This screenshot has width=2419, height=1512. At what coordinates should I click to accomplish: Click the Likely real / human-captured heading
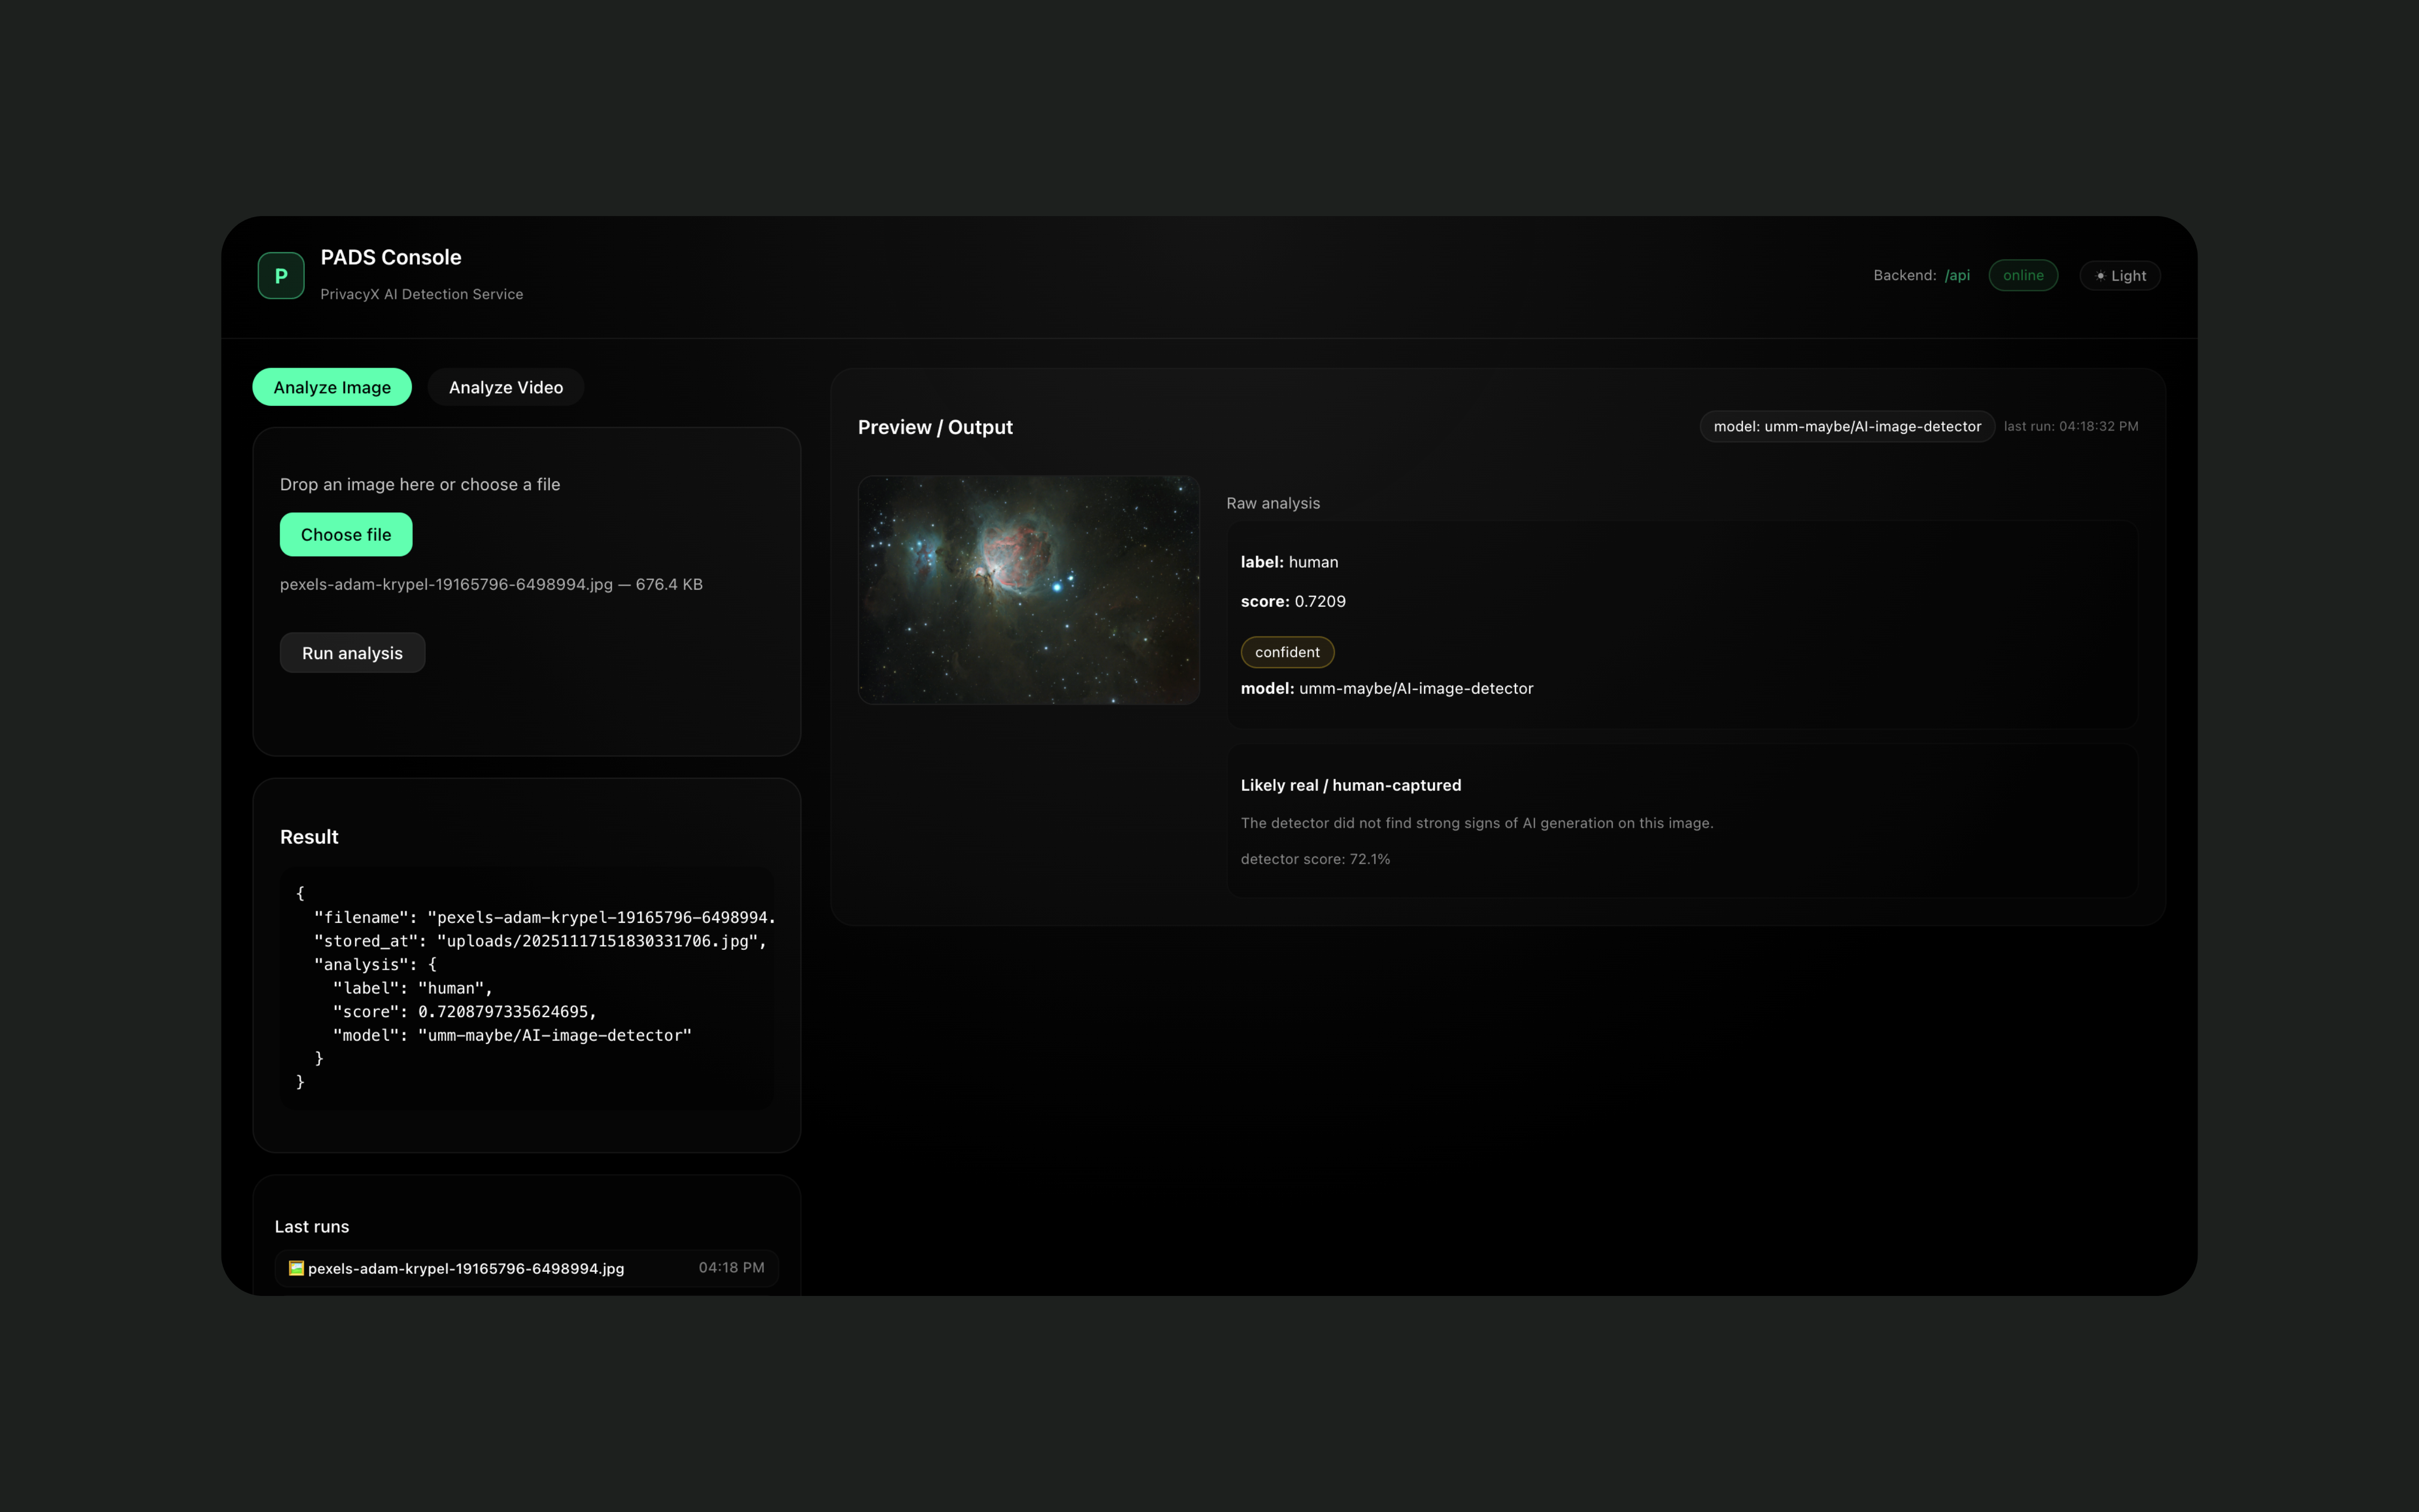point(1350,785)
